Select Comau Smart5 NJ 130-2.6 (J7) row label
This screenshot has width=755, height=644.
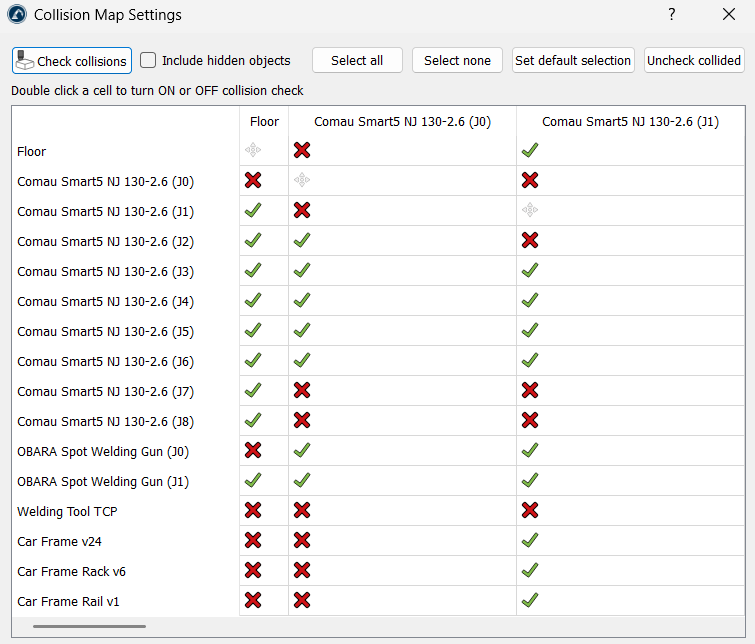(x=105, y=392)
